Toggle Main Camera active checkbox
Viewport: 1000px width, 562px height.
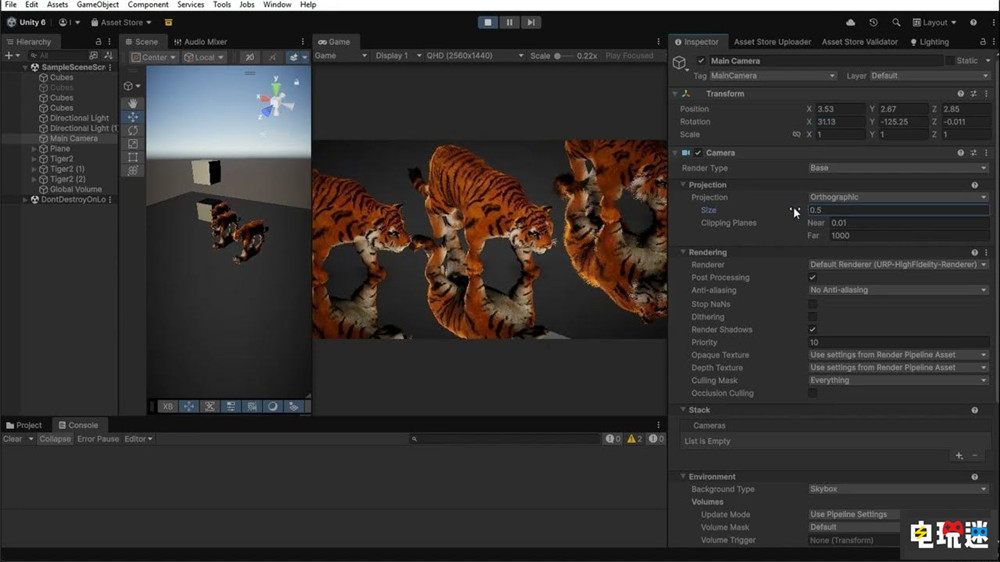pyautogui.click(x=701, y=61)
